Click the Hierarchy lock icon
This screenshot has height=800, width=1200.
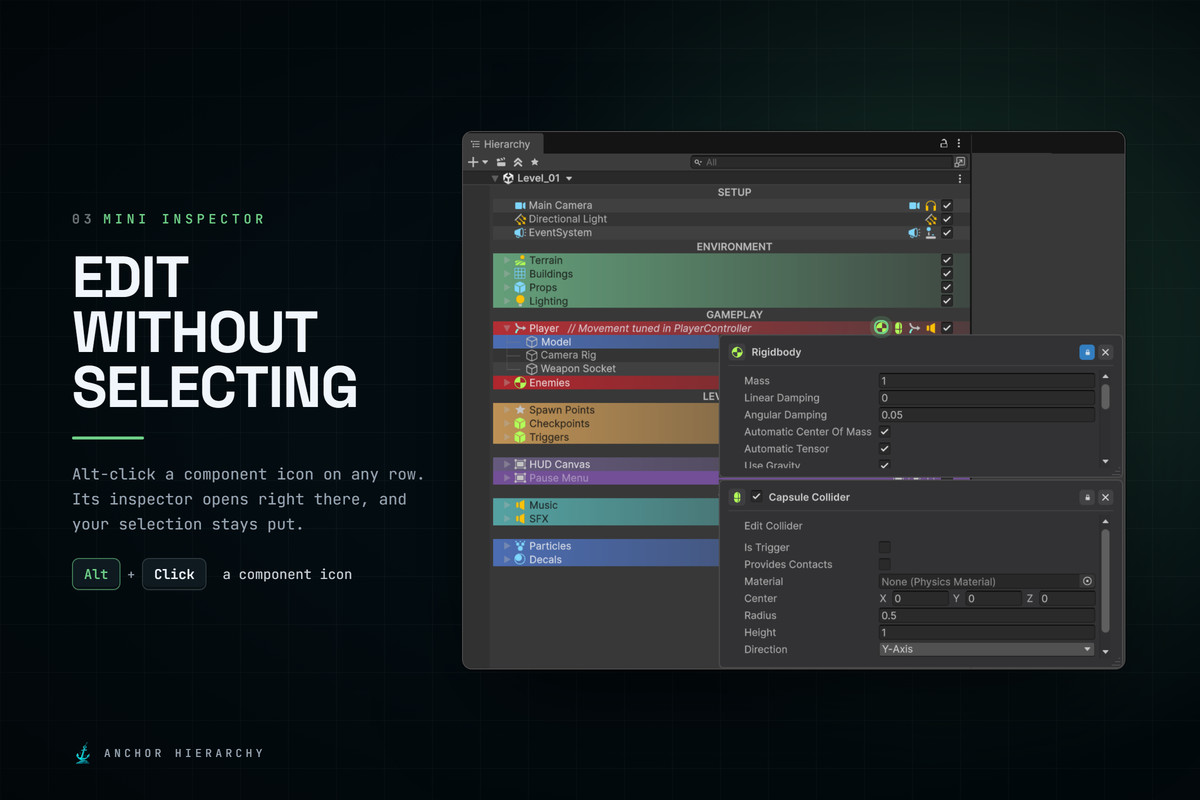coord(943,144)
